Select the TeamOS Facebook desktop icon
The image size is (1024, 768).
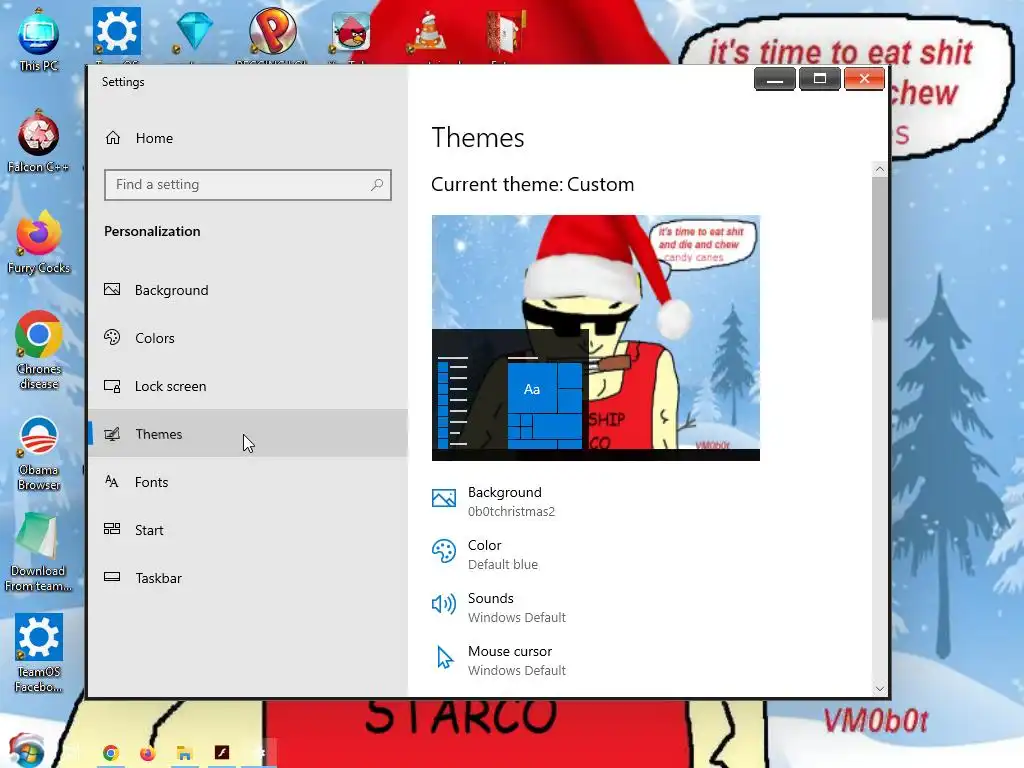click(x=39, y=653)
